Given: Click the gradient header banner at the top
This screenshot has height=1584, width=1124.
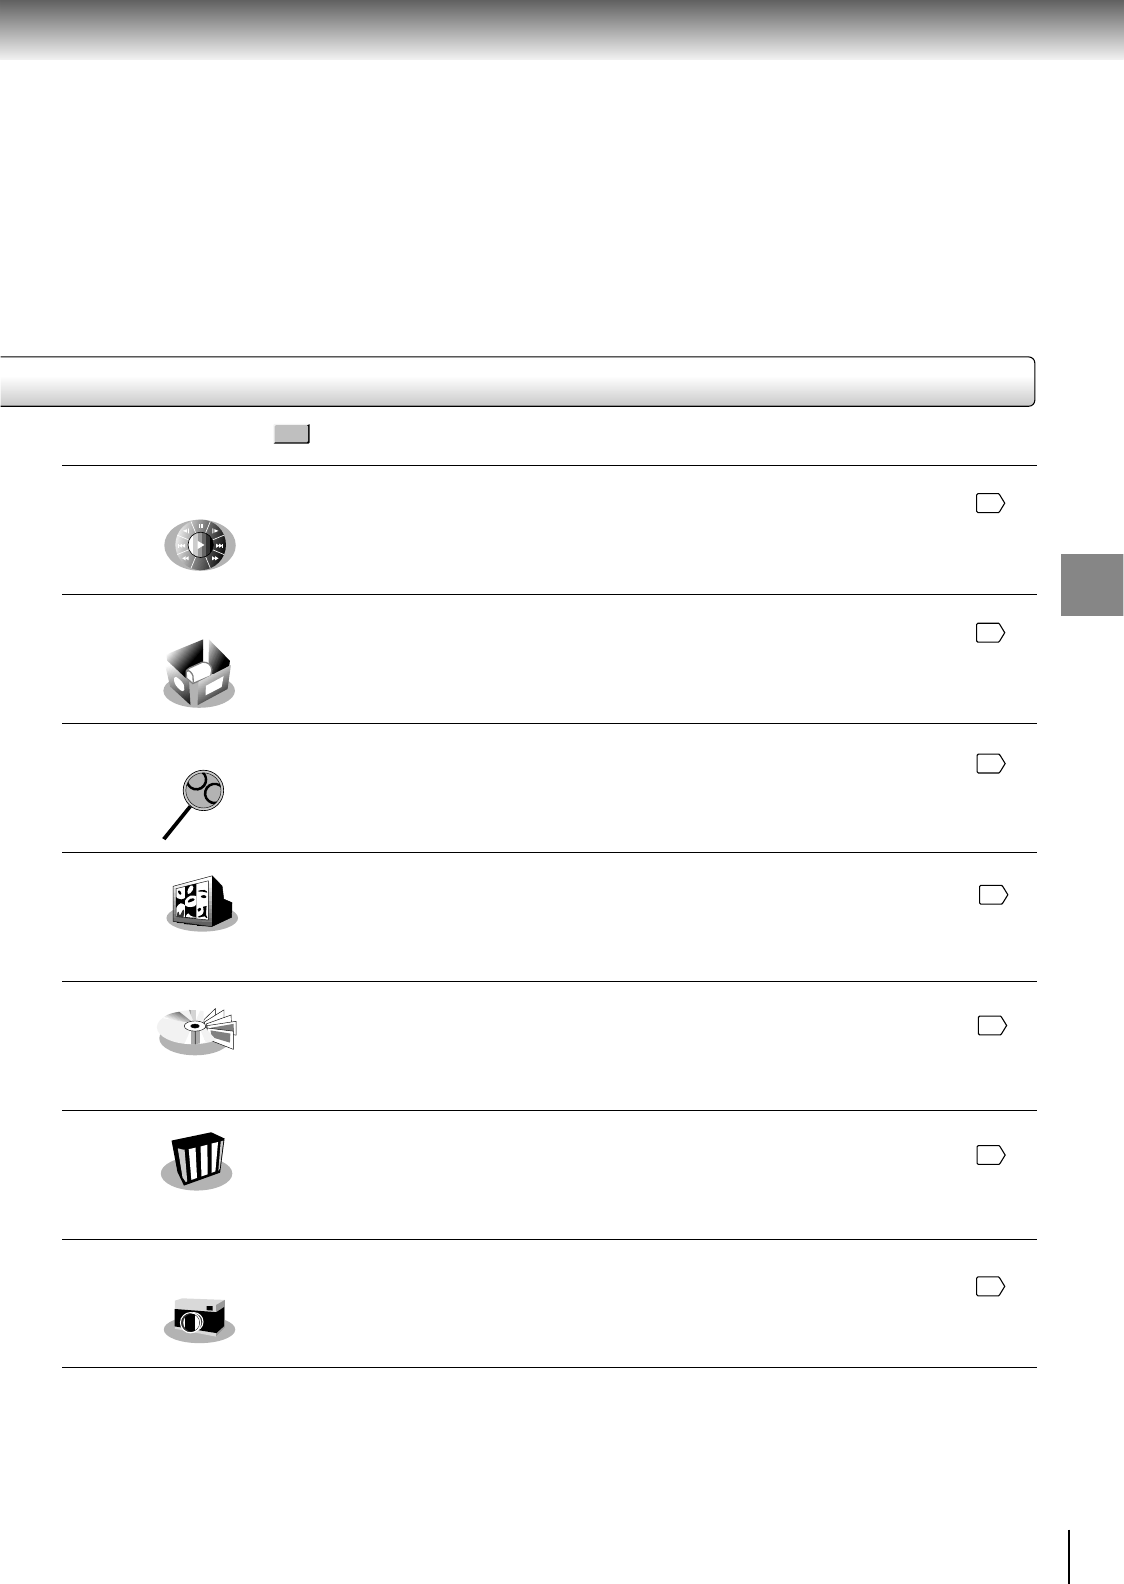Looking at the screenshot, I should pyautogui.click(x=562, y=29).
